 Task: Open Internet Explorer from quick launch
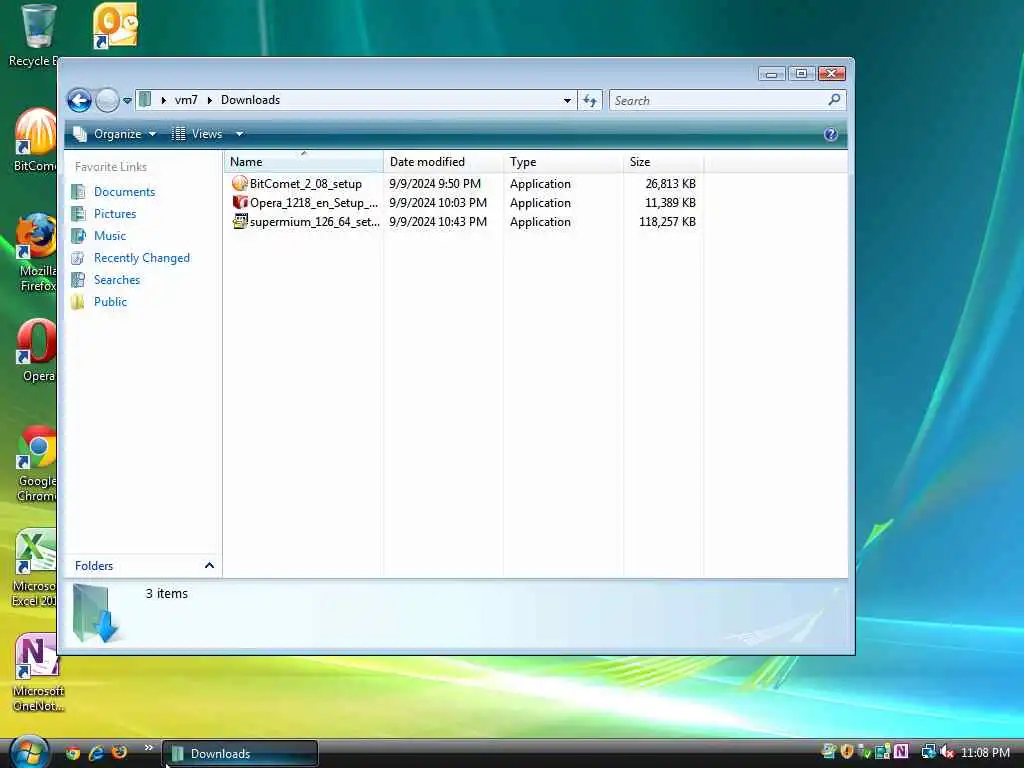[96, 753]
